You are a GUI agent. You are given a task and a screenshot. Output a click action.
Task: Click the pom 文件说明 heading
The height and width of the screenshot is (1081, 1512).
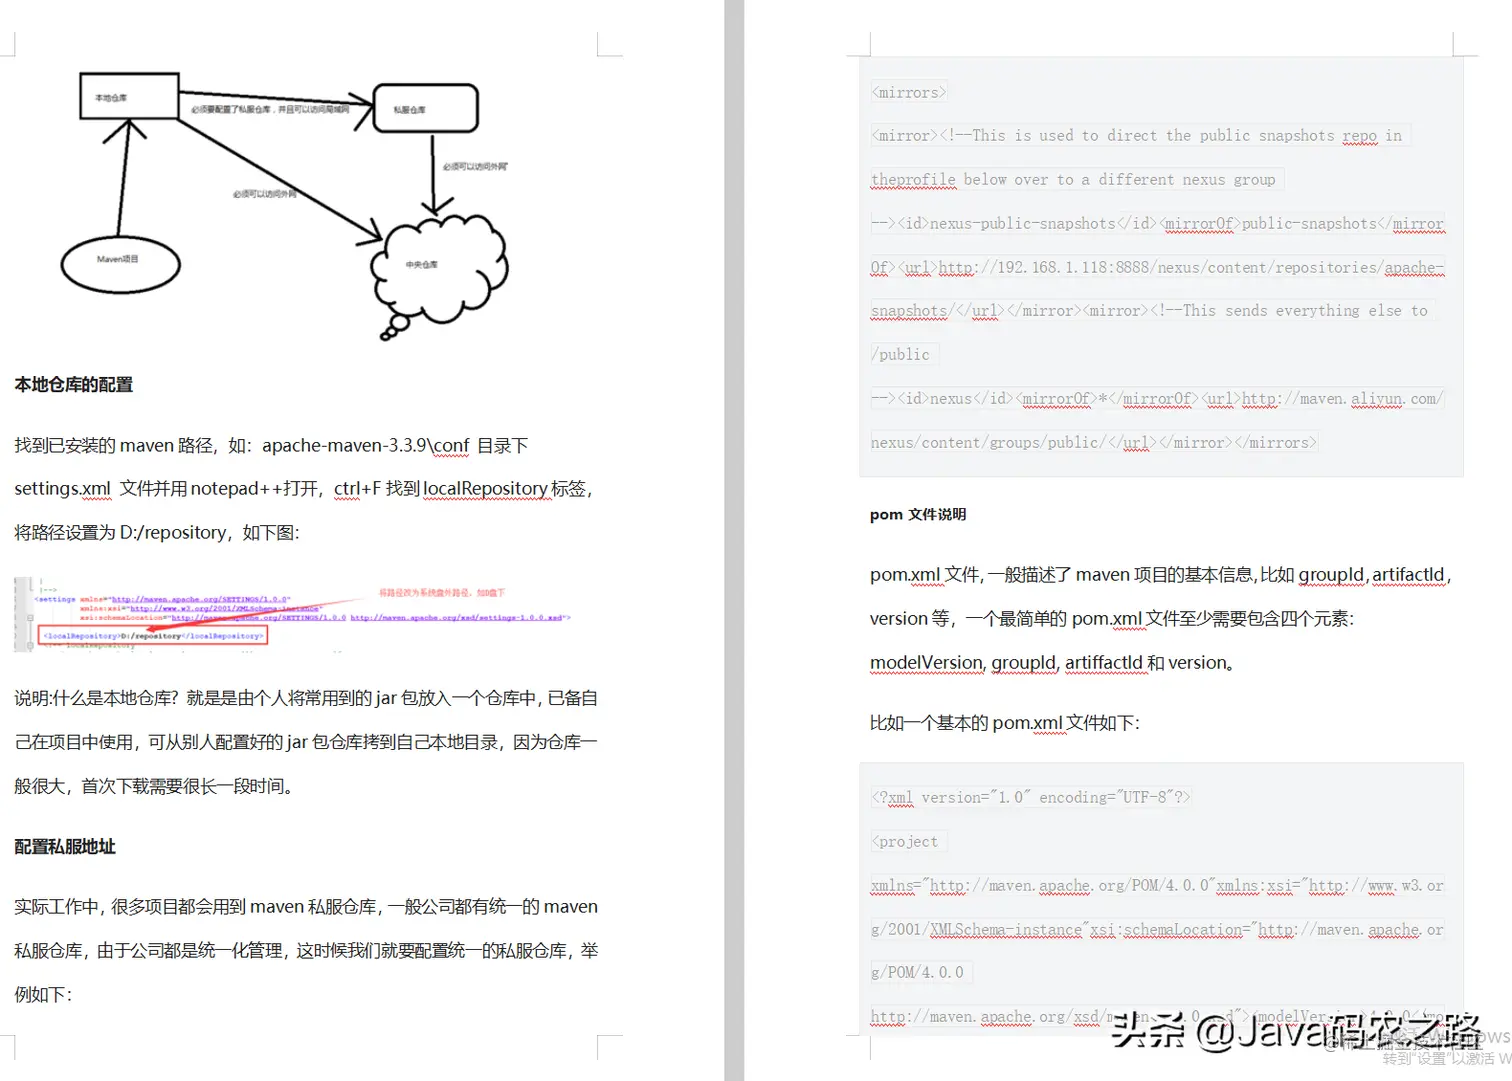tap(916, 514)
